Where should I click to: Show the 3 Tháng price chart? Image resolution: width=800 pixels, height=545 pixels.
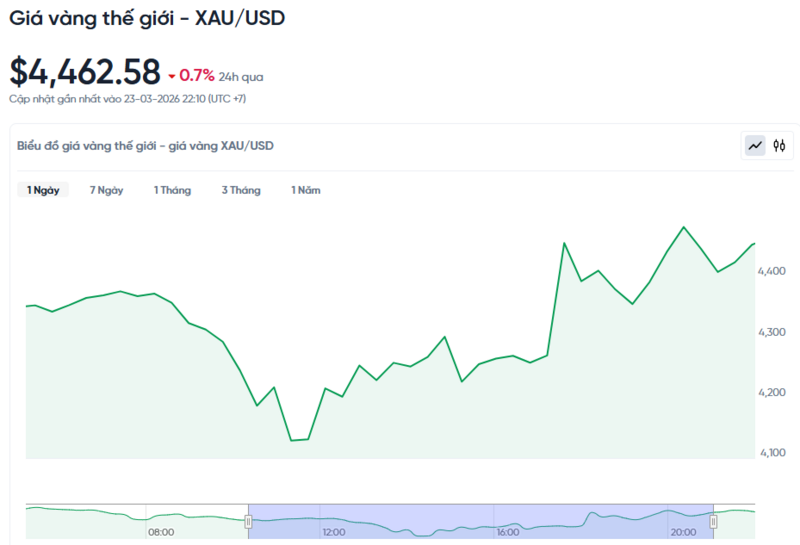pos(241,190)
